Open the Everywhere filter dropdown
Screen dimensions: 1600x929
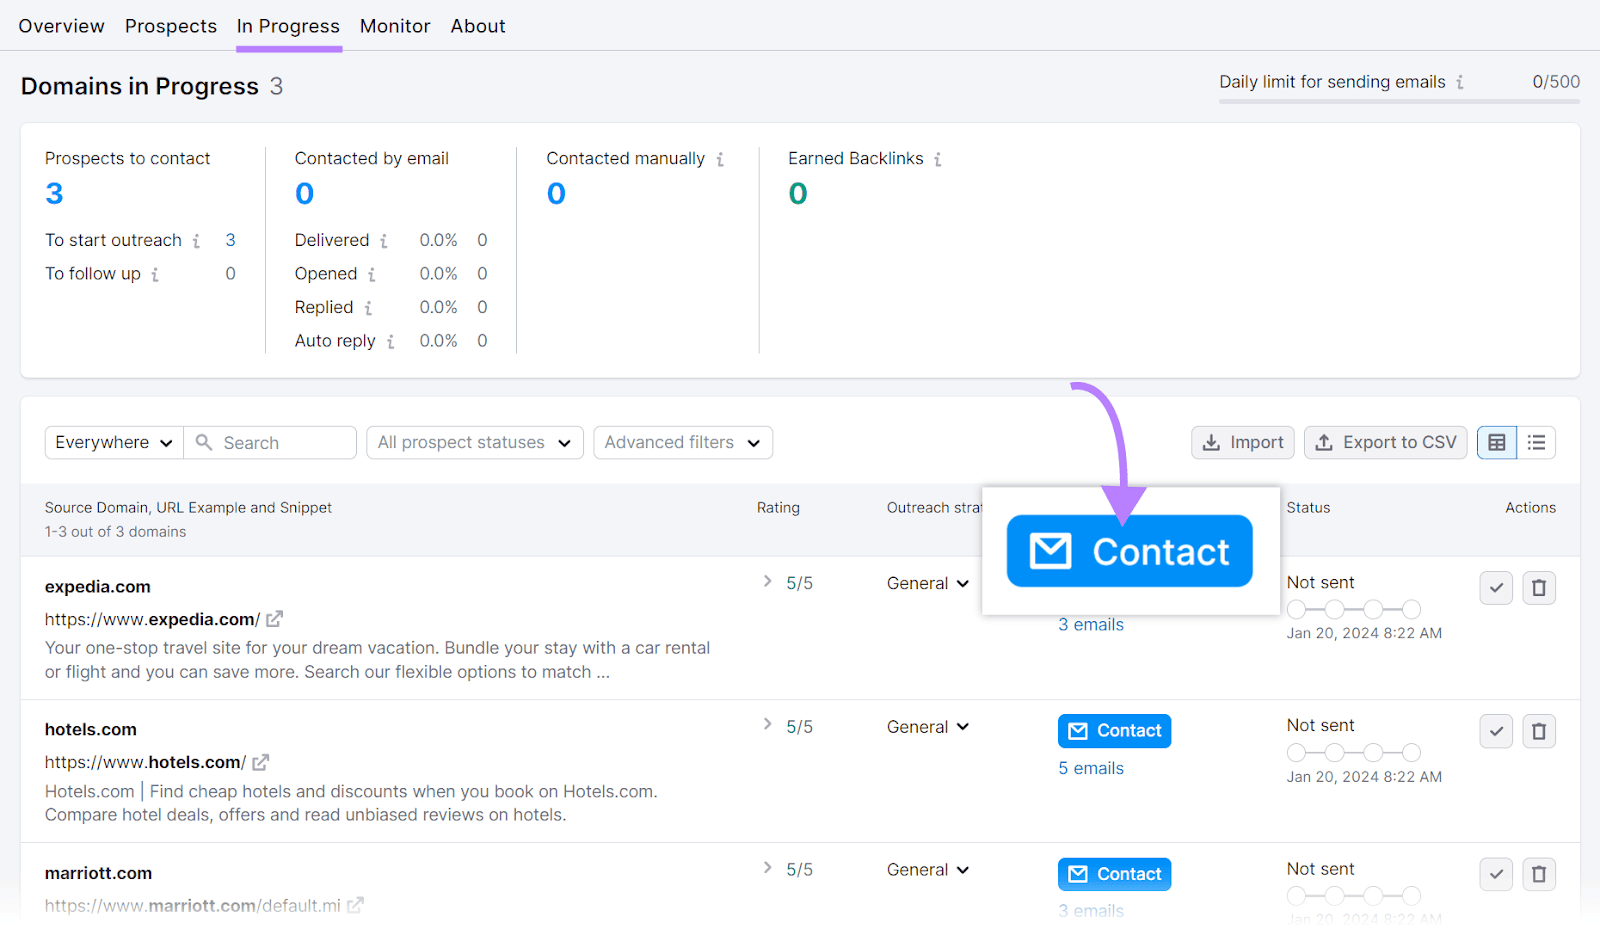[112, 442]
